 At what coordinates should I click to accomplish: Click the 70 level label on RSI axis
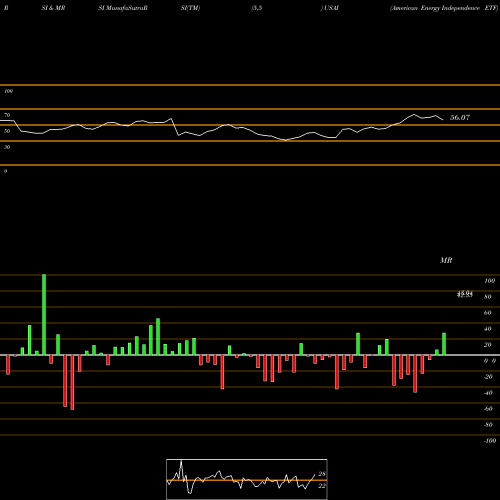coord(7,115)
